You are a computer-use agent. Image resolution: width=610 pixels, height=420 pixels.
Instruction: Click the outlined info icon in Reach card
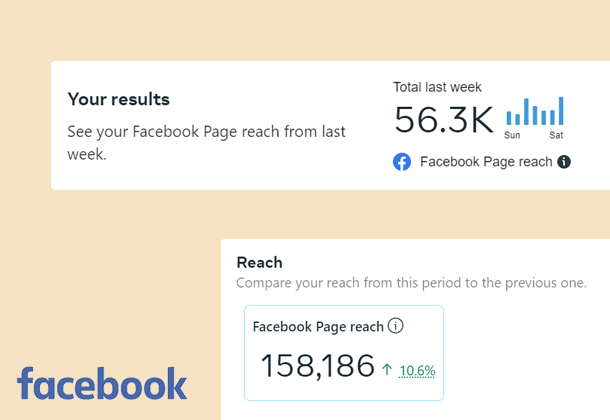(x=396, y=326)
